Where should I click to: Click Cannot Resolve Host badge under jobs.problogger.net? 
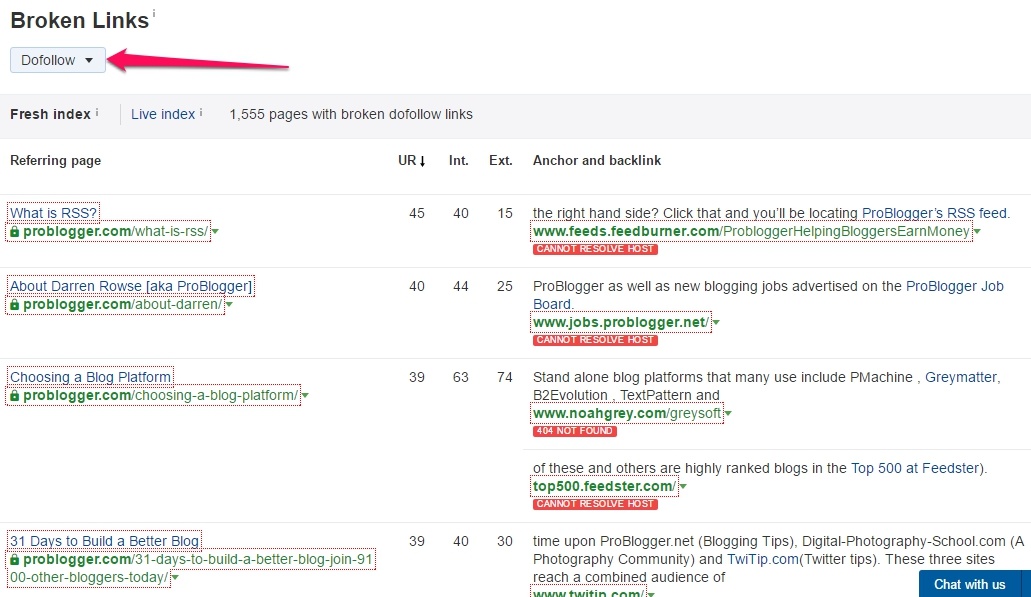click(595, 340)
